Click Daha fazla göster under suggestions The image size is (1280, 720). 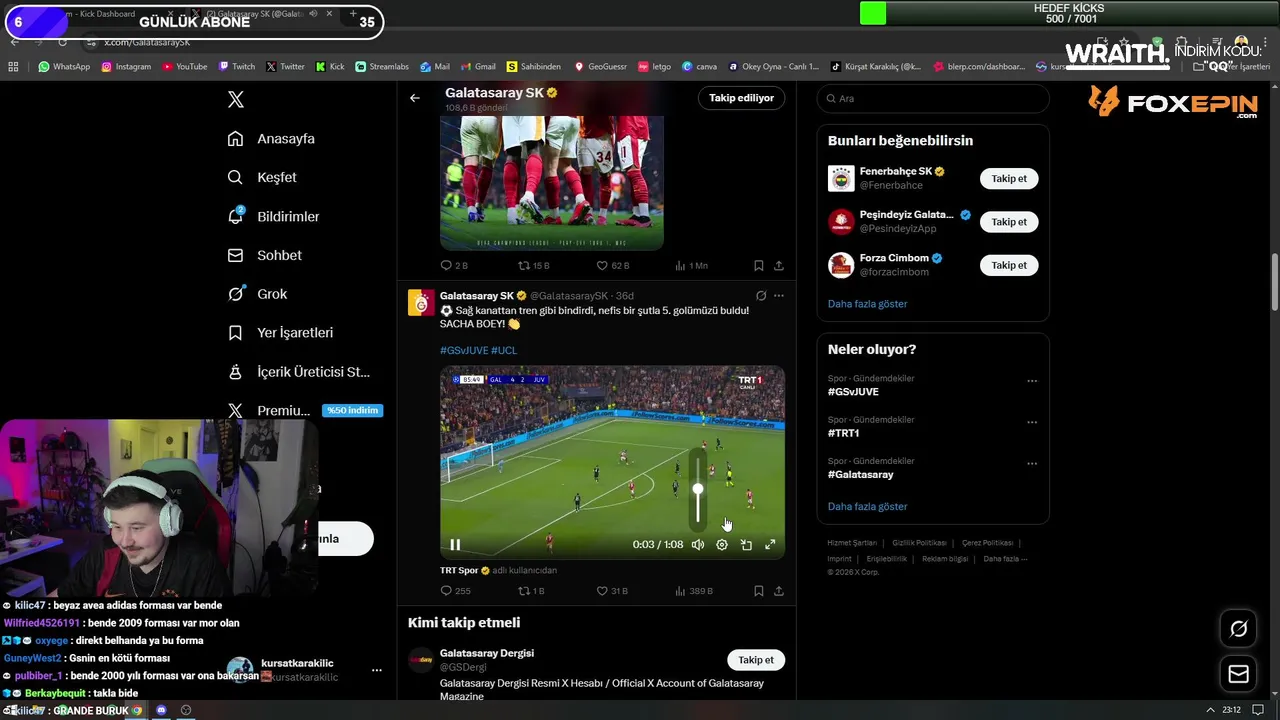pos(867,304)
